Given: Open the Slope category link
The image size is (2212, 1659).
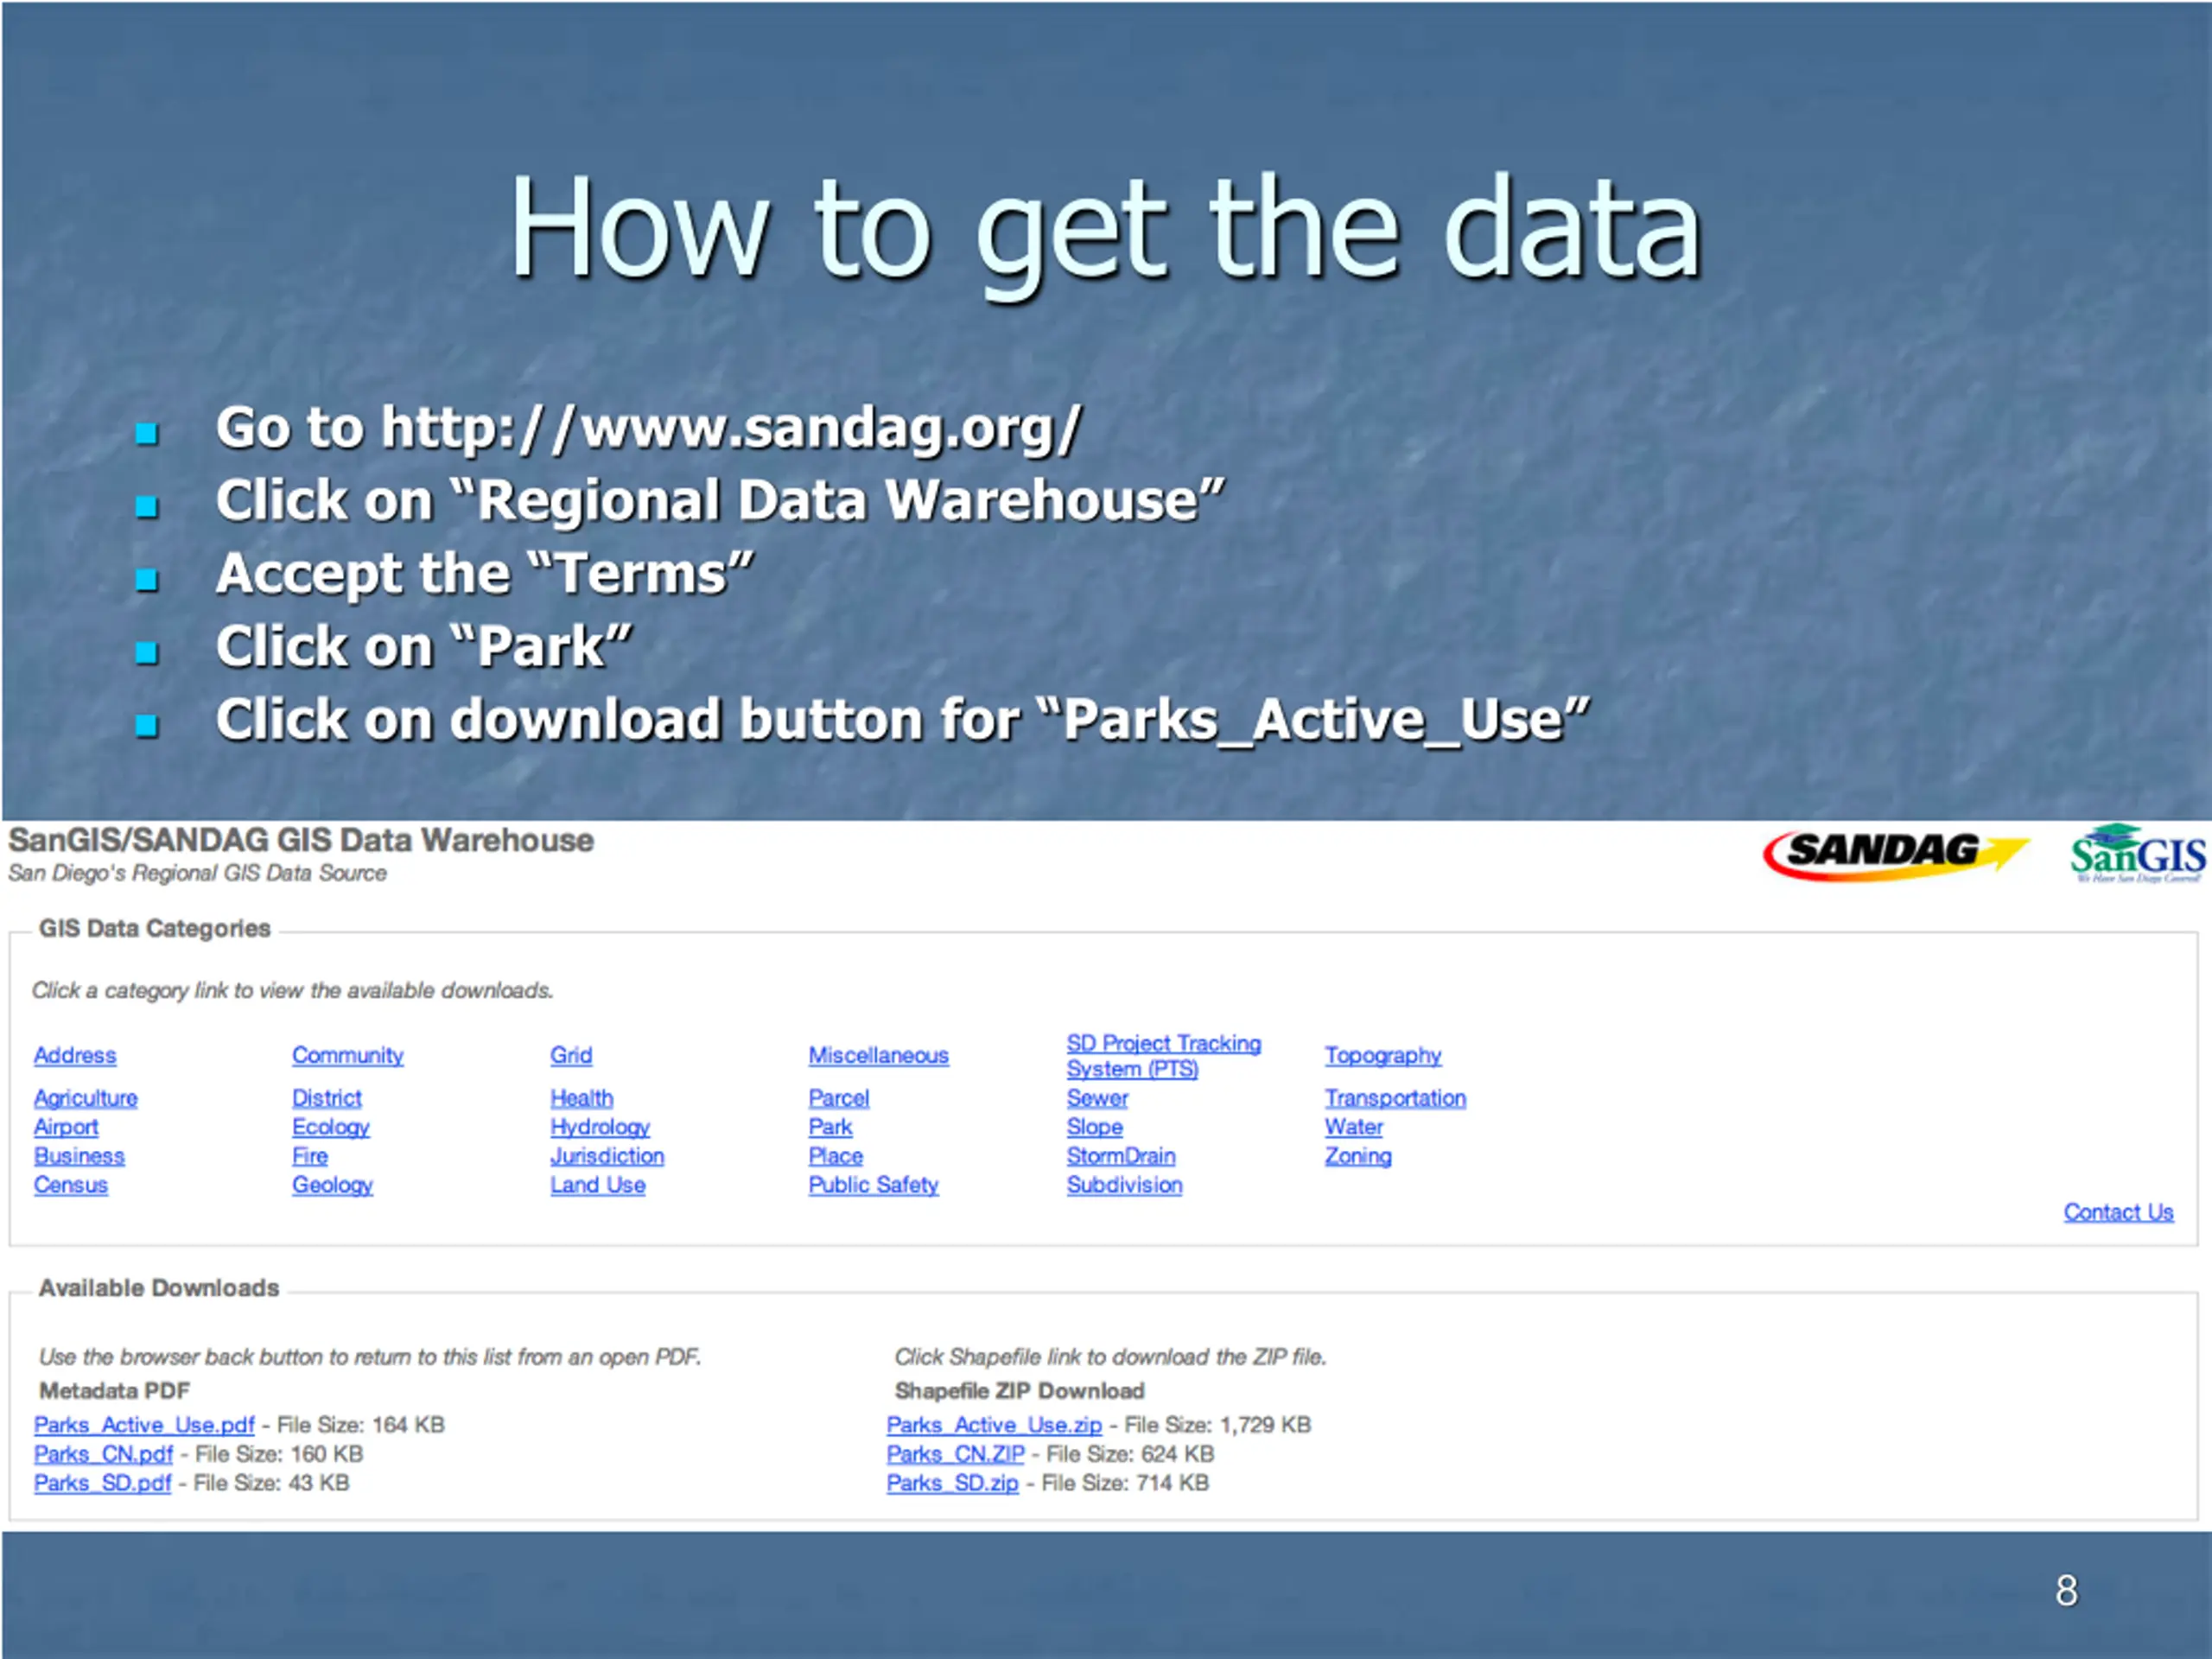Looking at the screenshot, I should coord(1095,1127).
